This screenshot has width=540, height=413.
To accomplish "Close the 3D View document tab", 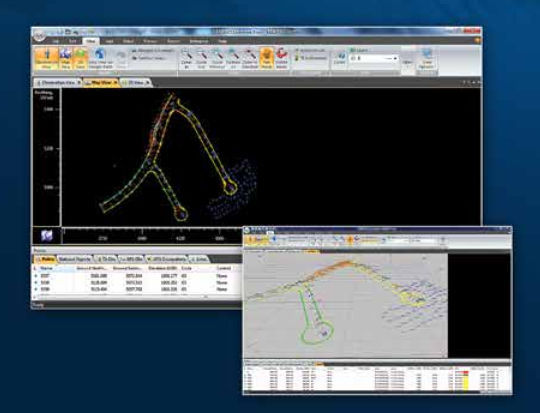I will (147, 83).
